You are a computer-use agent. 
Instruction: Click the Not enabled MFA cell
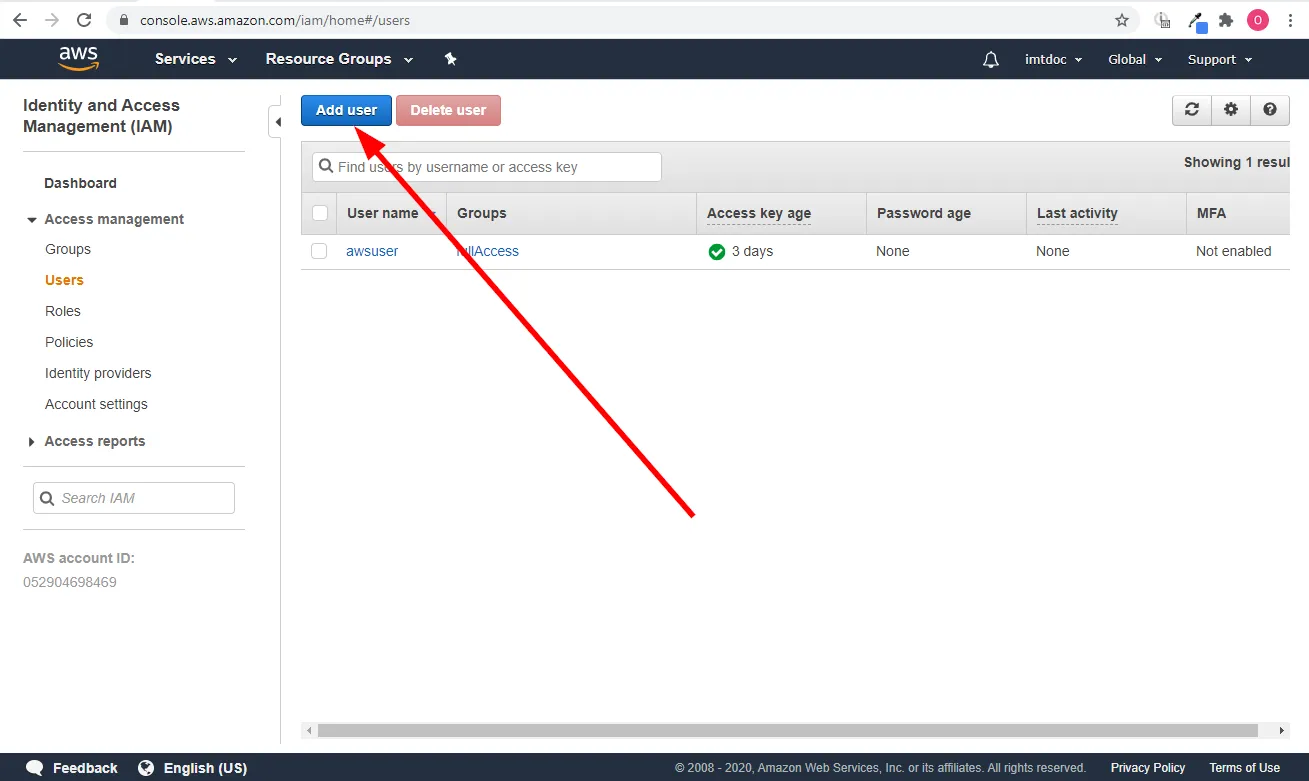1234,251
